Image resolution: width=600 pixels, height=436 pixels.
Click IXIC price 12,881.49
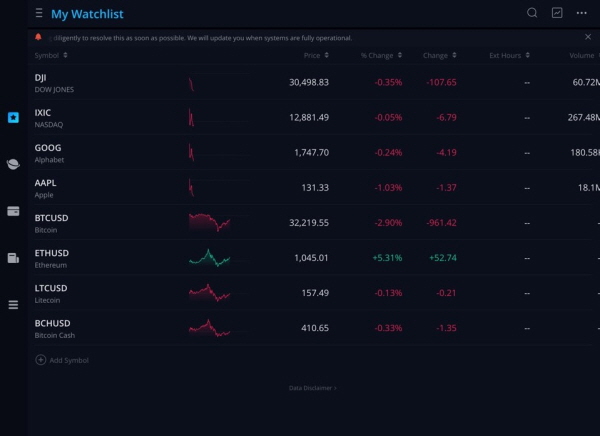point(309,118)
